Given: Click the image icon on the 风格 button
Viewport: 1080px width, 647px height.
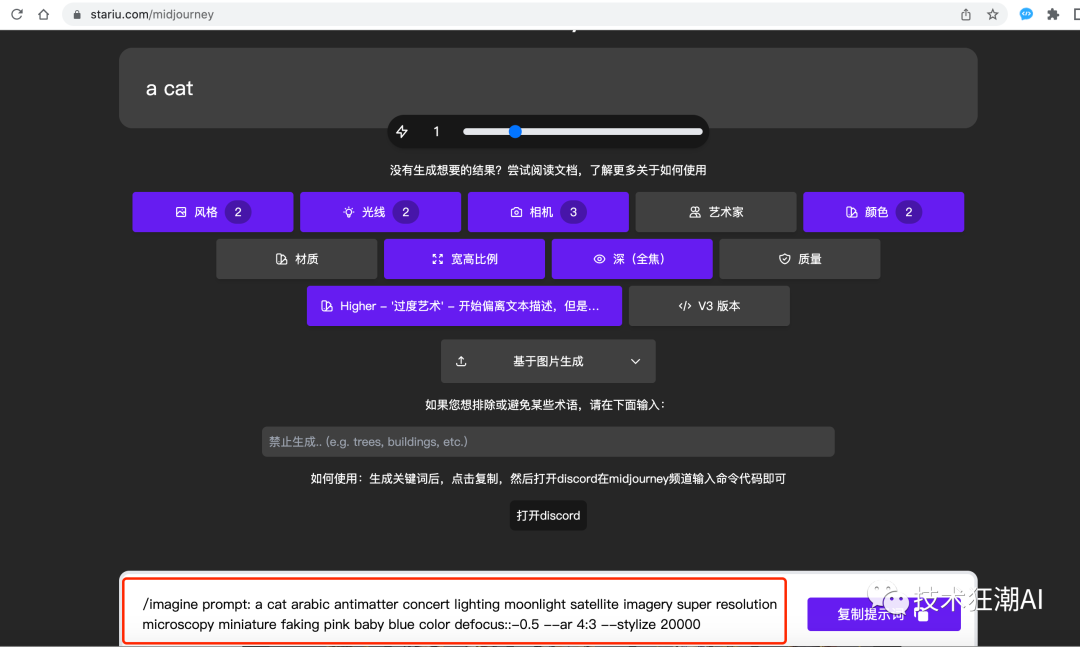Looking at the screenshot, I should [180, 212].
